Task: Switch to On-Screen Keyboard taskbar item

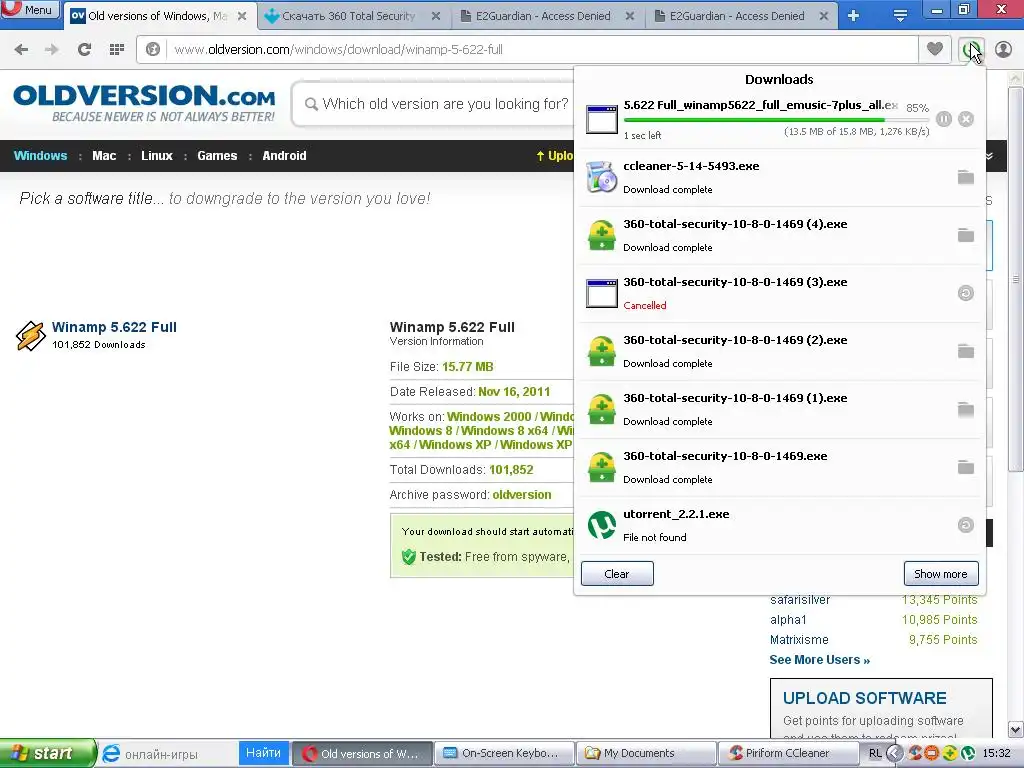Action: click(x=503, y=754)
